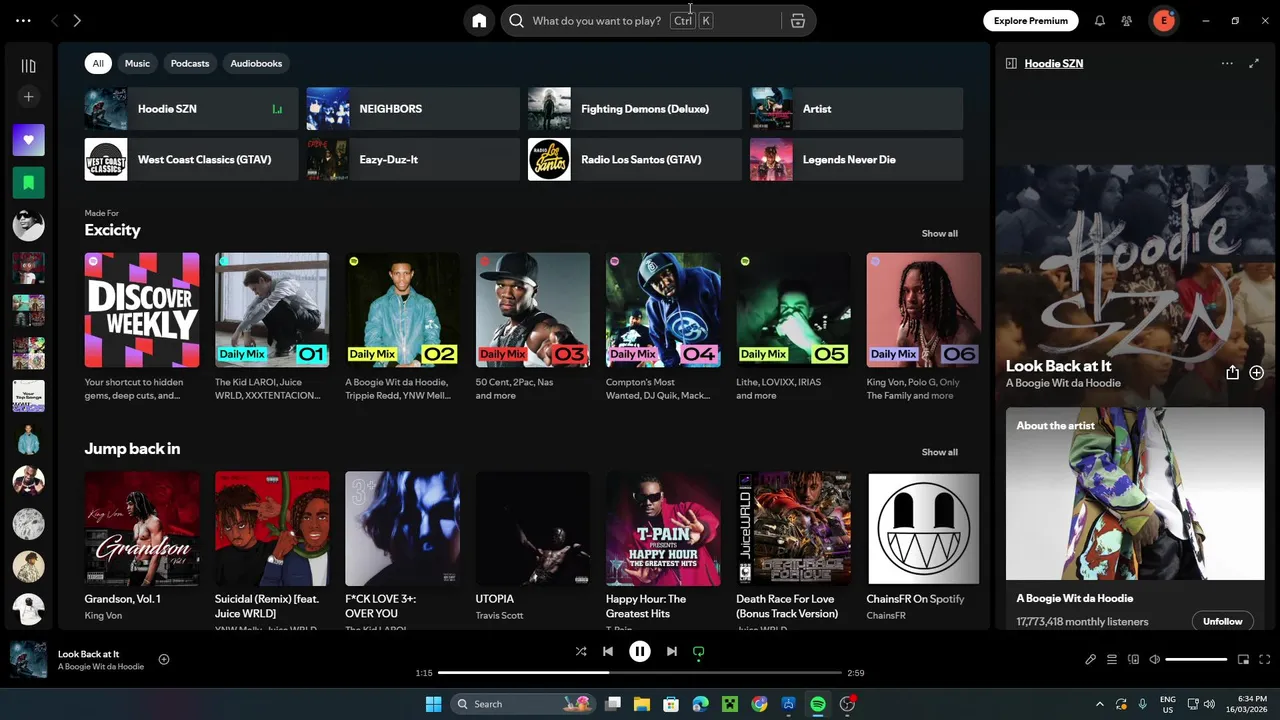Open NEIGHBORS shortcut tile

click(x=413, y=109)
